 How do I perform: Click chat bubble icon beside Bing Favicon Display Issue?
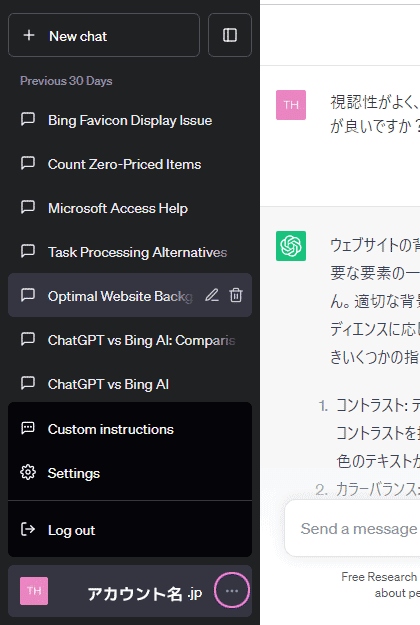pyautogui.click(x=28, y=119)
